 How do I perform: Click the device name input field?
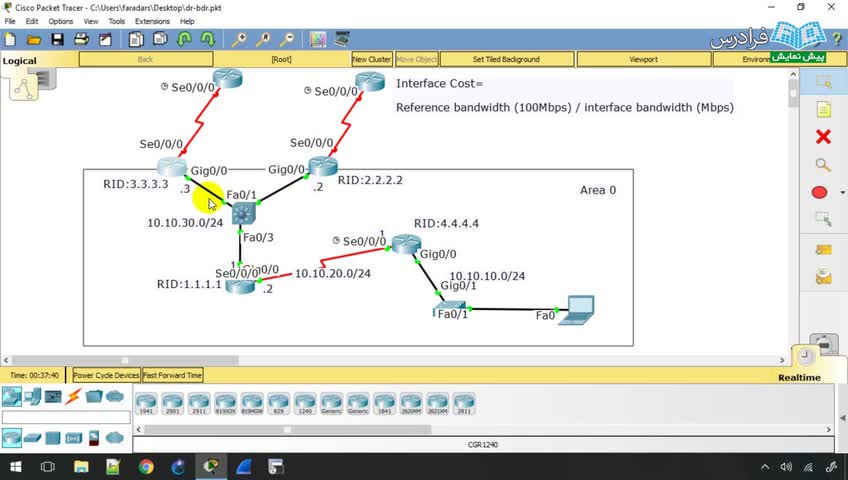pyautogui.click(x=66, y=417)
